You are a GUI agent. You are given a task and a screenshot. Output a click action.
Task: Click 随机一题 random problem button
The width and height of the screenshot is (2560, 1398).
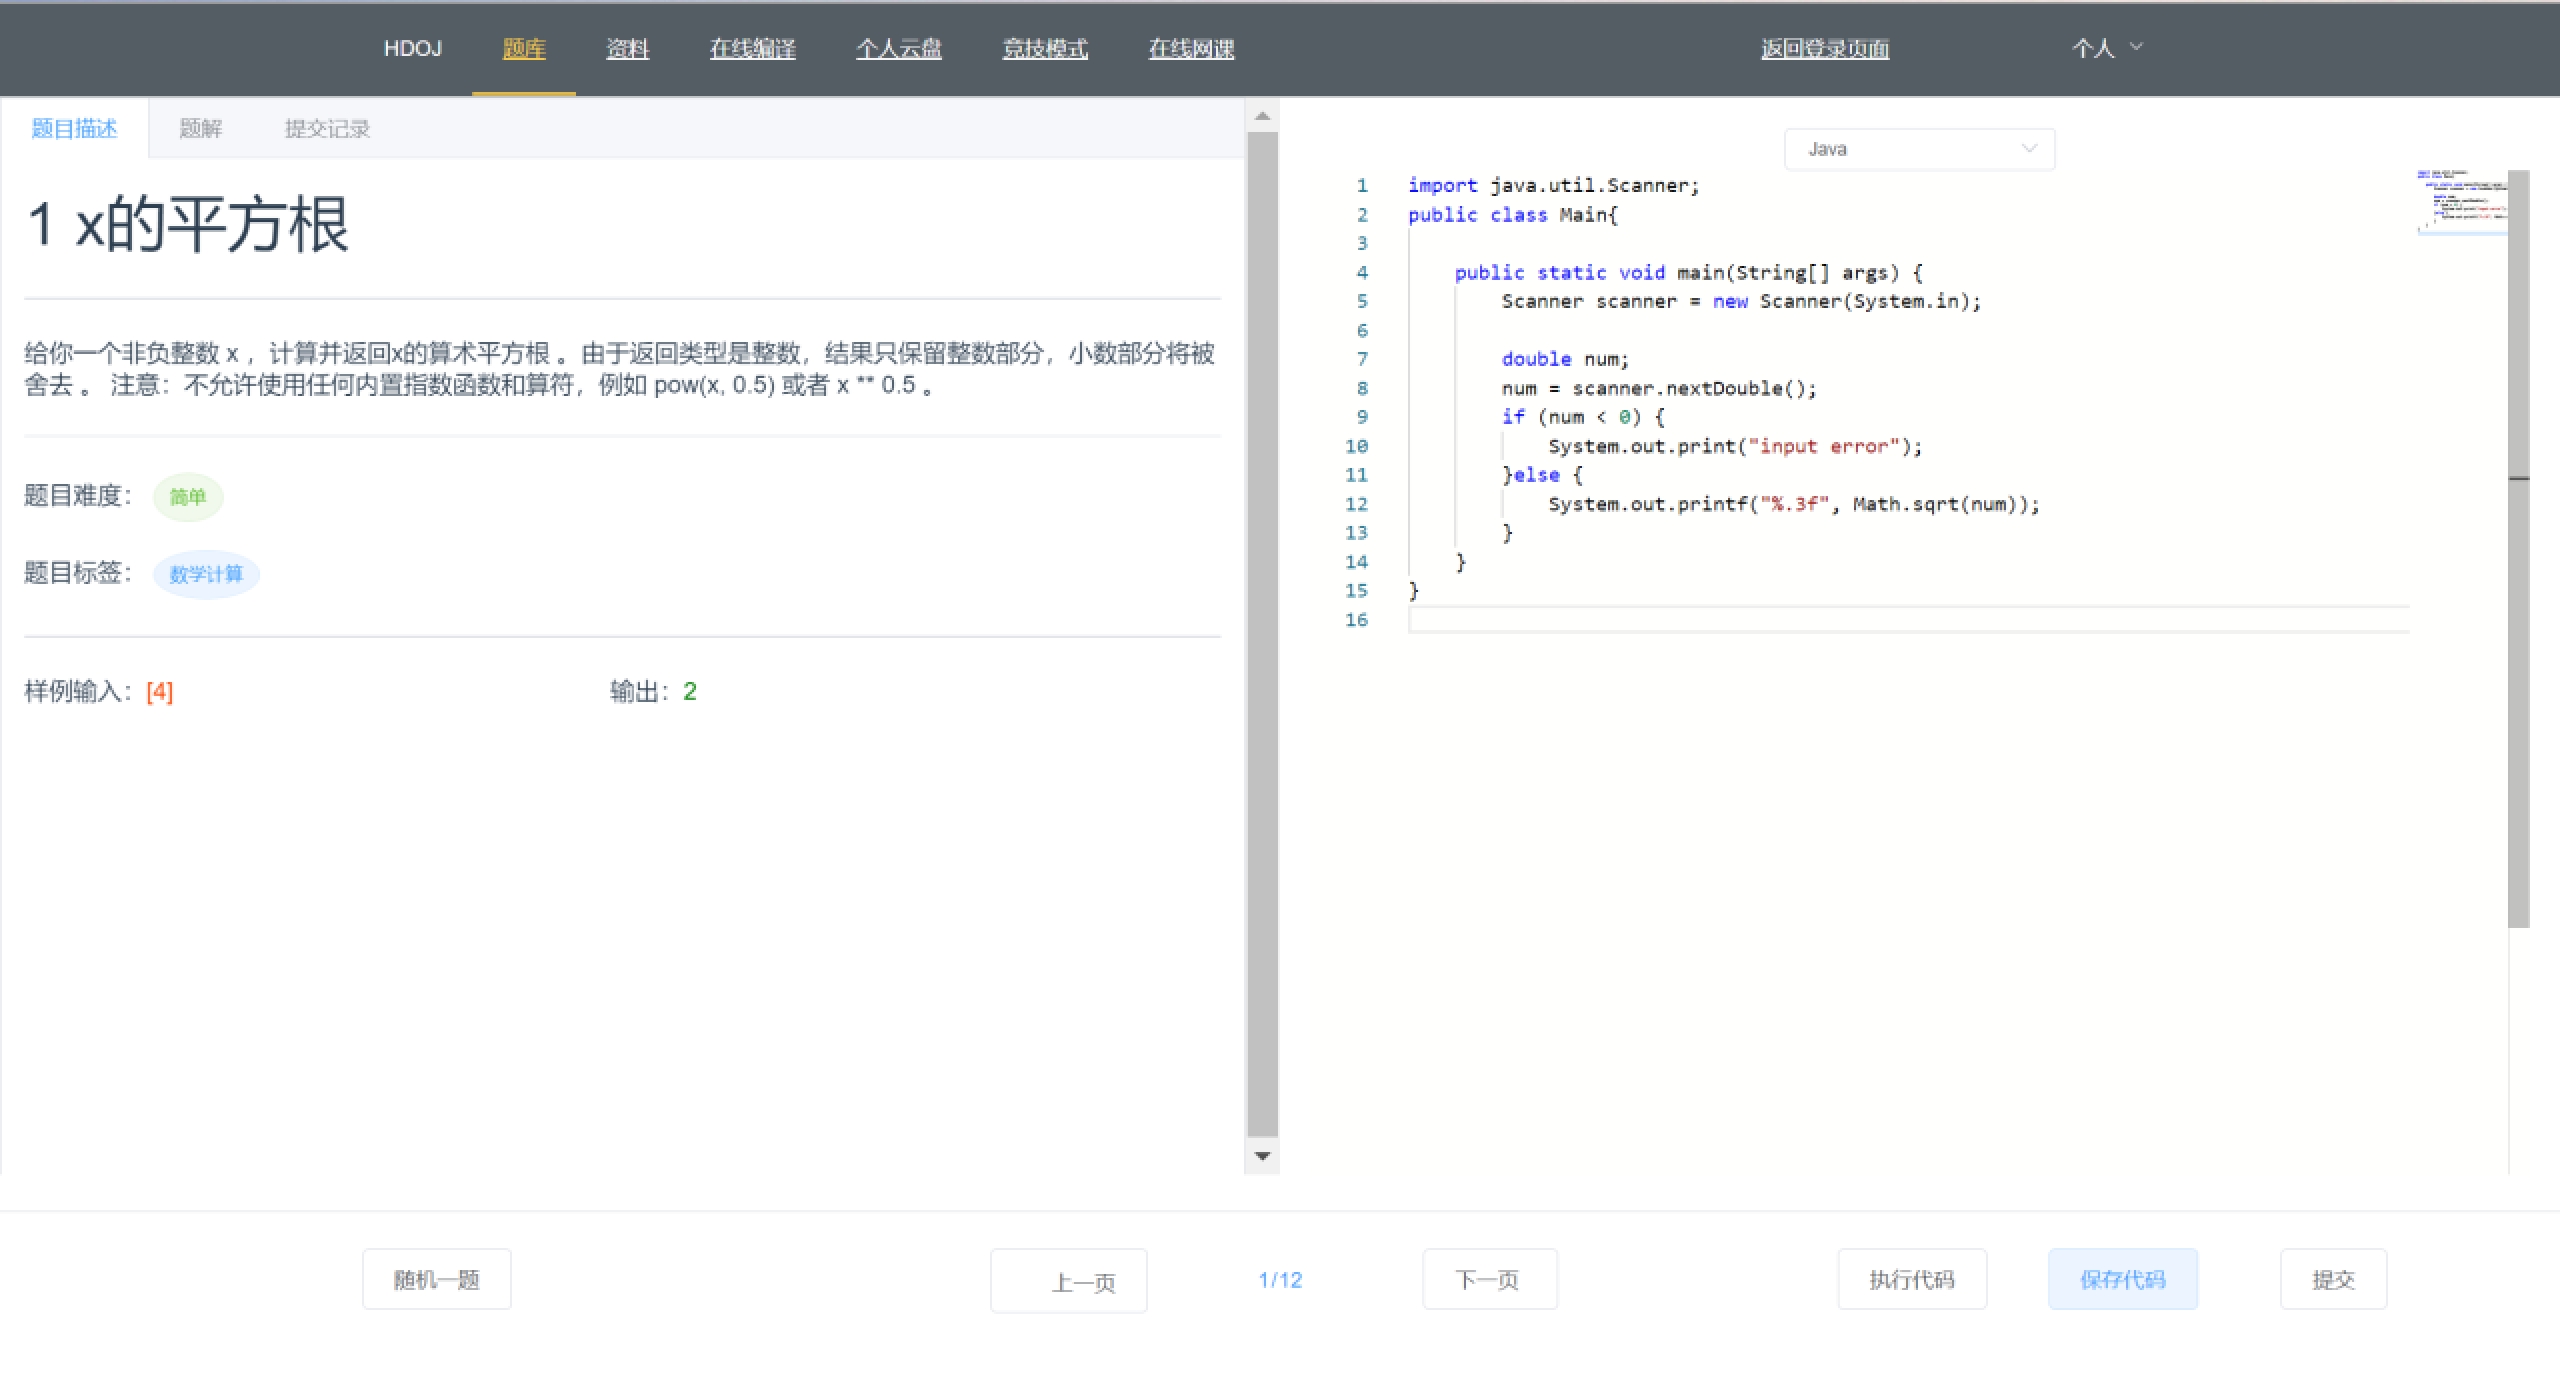(x=437, y=1279)
